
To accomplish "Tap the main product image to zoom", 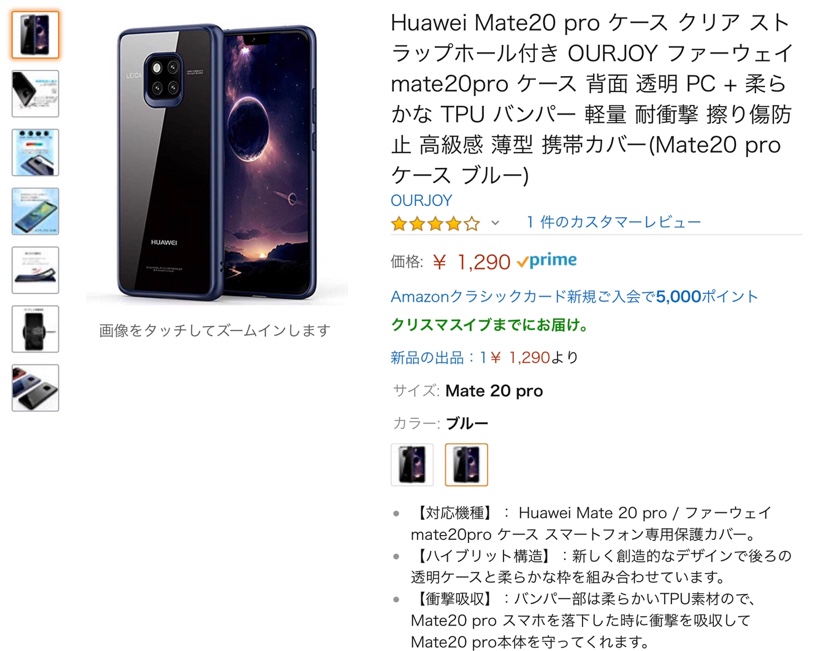I will click(x=217, y=161).
